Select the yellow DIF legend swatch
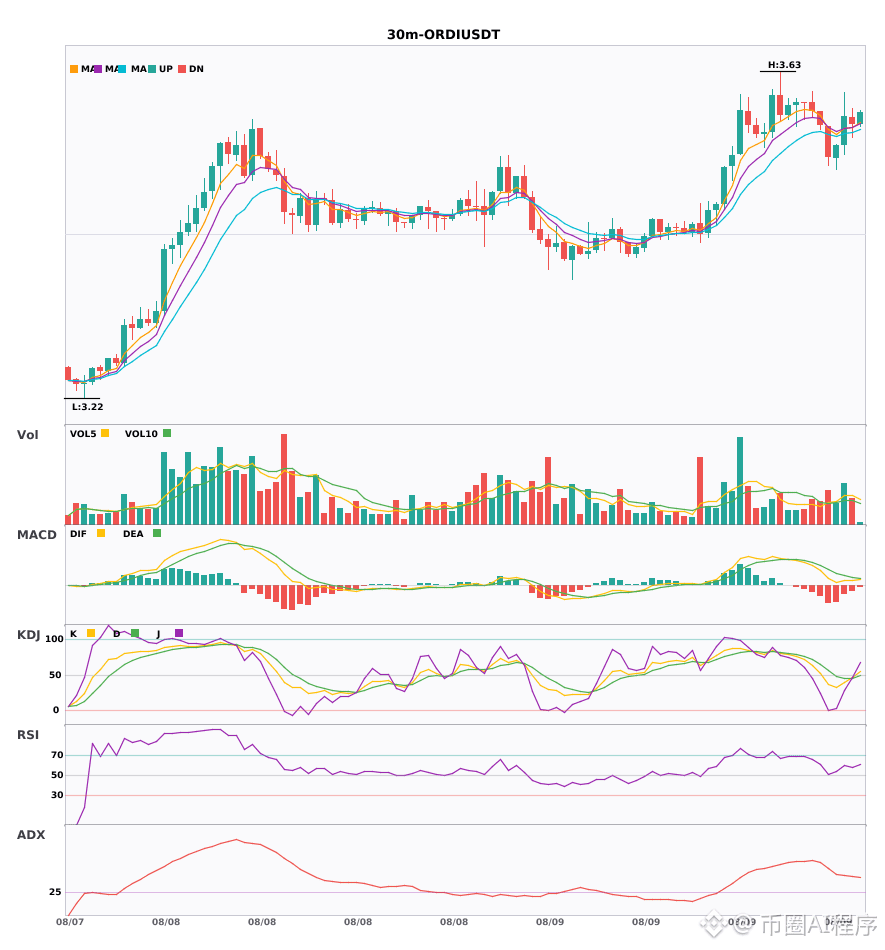Image resolution: width=885 pixels, height=950 pixels. click(x=101, y=533)
